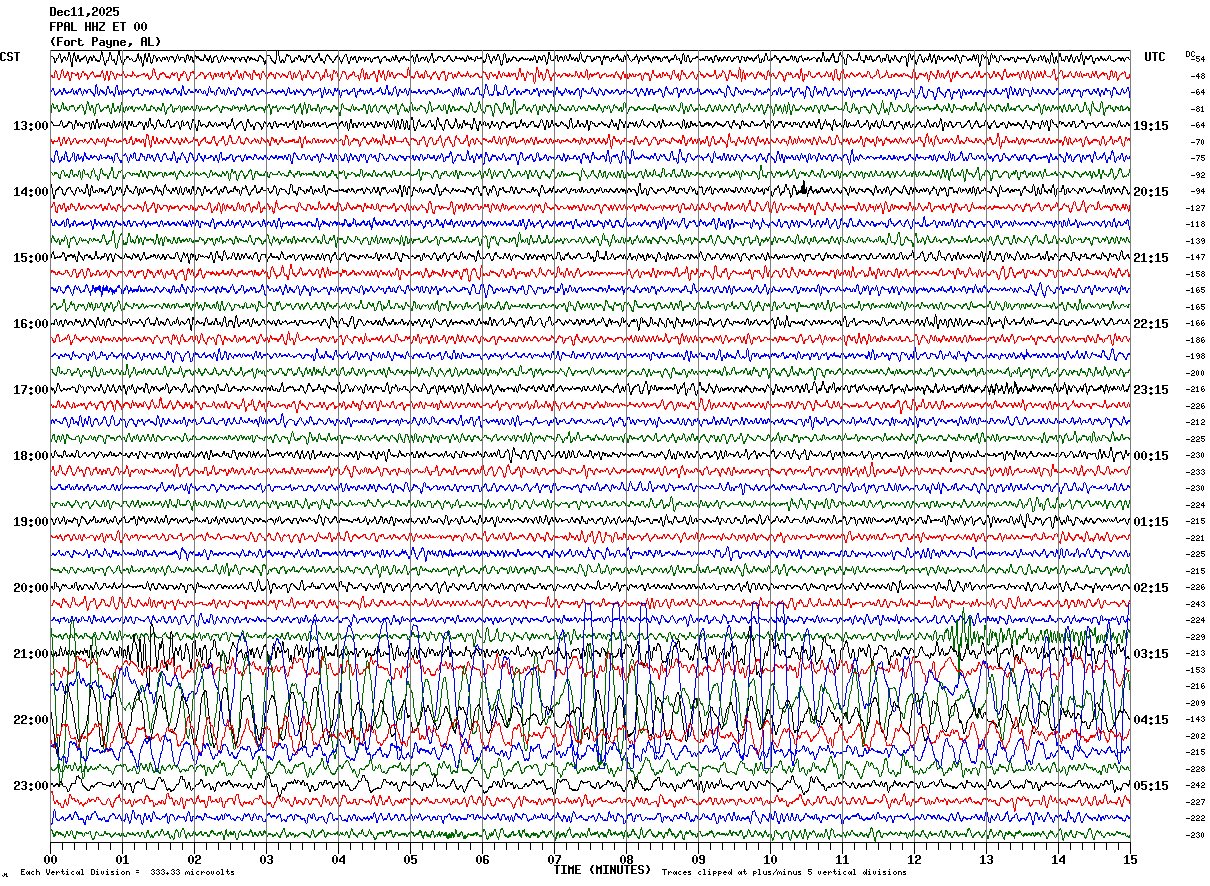The width and height of the screenshot is (1210, 886).
Task: Select the 18:00 CST row label
Action: (31, 456)
